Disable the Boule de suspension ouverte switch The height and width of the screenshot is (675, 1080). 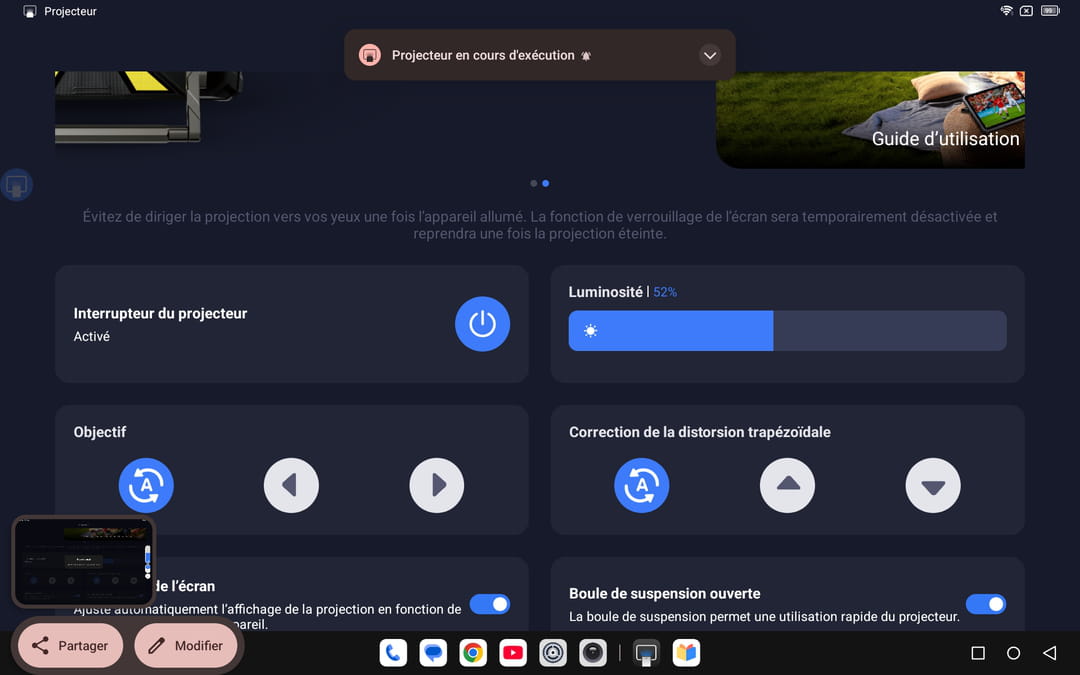tap(985, 604)
